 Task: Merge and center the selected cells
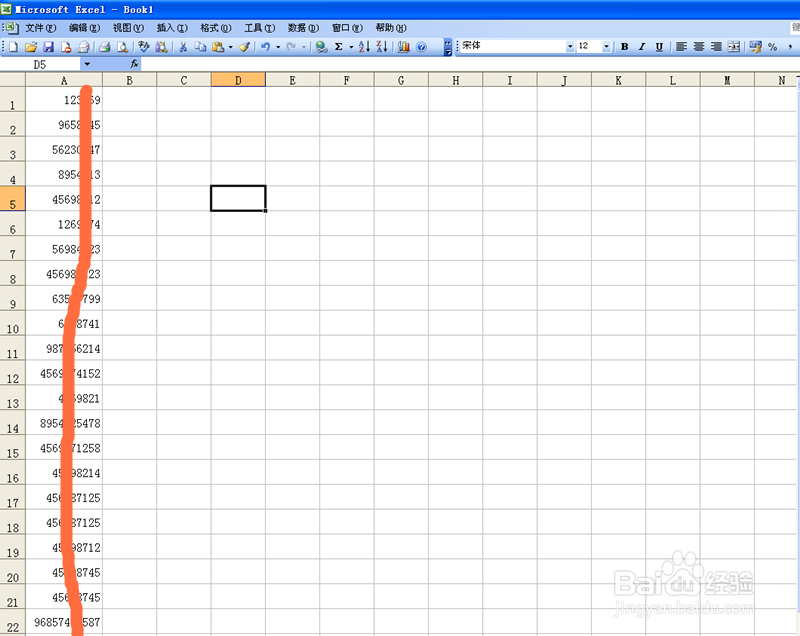734,47
